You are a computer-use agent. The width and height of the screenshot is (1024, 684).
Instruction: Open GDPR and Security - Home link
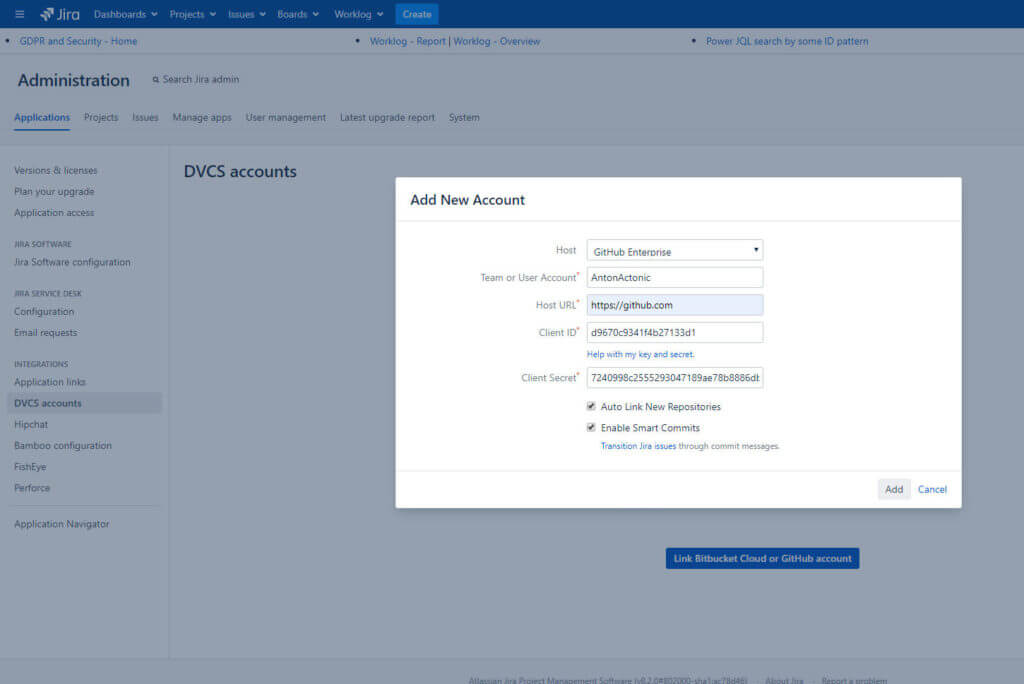click(x=78, y=41)
